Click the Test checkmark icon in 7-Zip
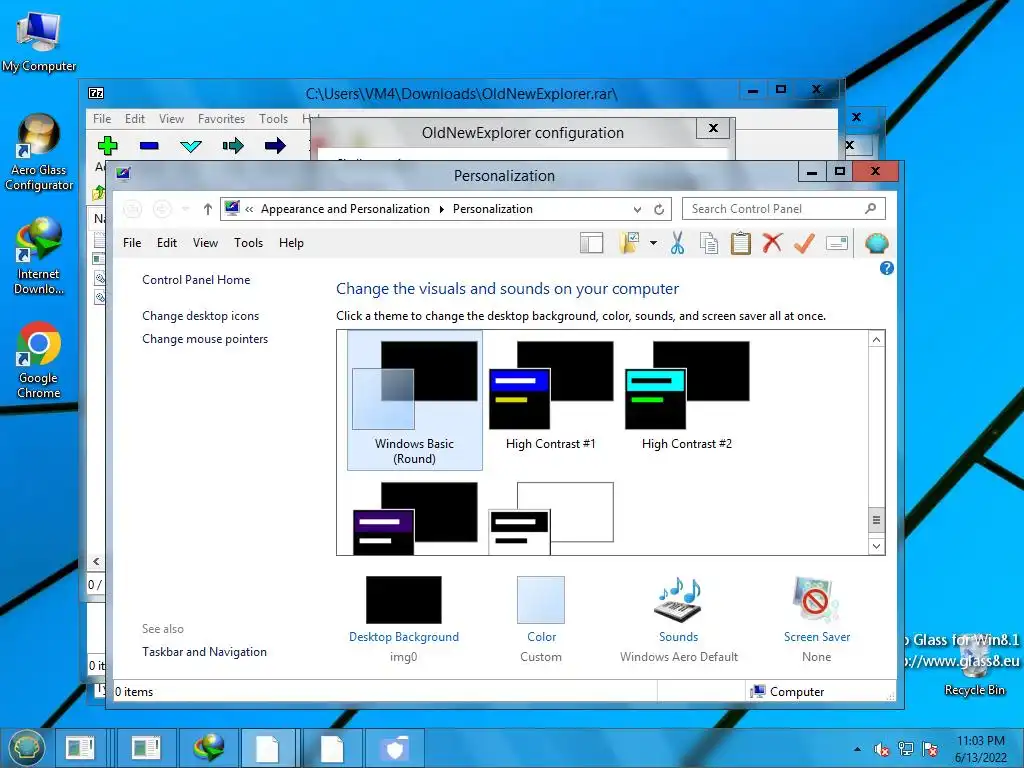 click(x=191, y=146)
